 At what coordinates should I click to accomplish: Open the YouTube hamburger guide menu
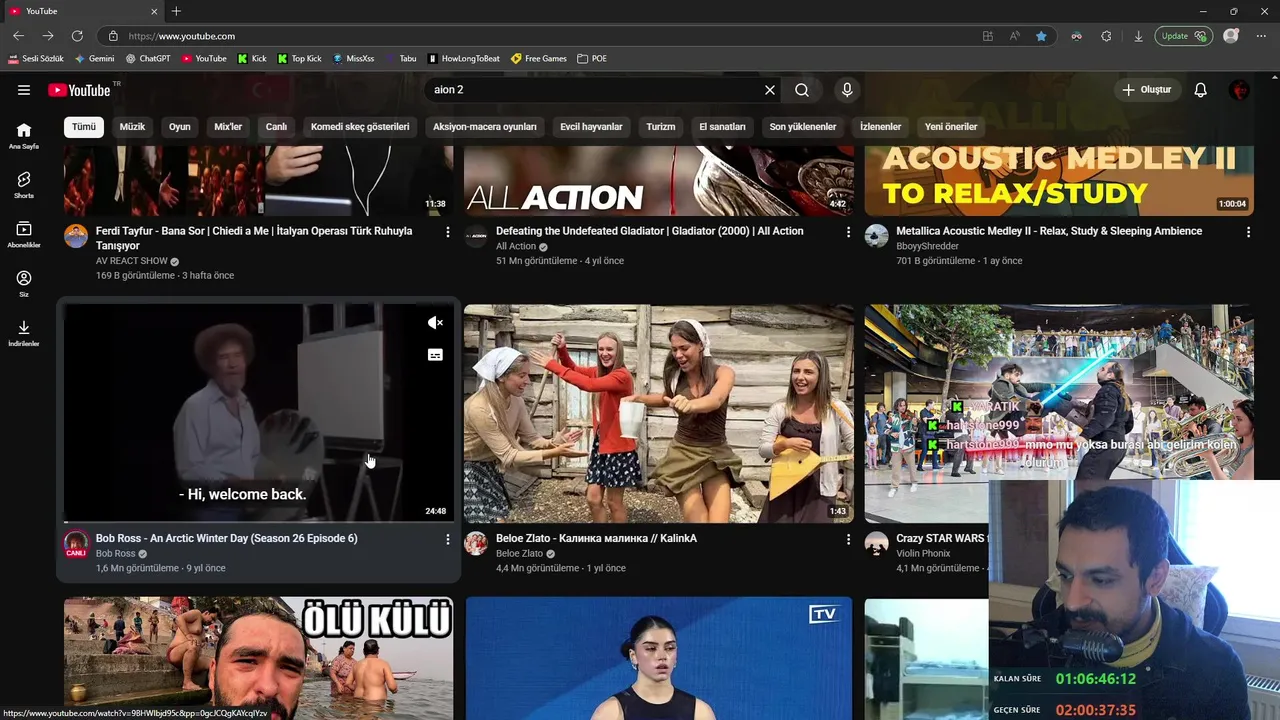pyautogui.click(x=24, y=90)
